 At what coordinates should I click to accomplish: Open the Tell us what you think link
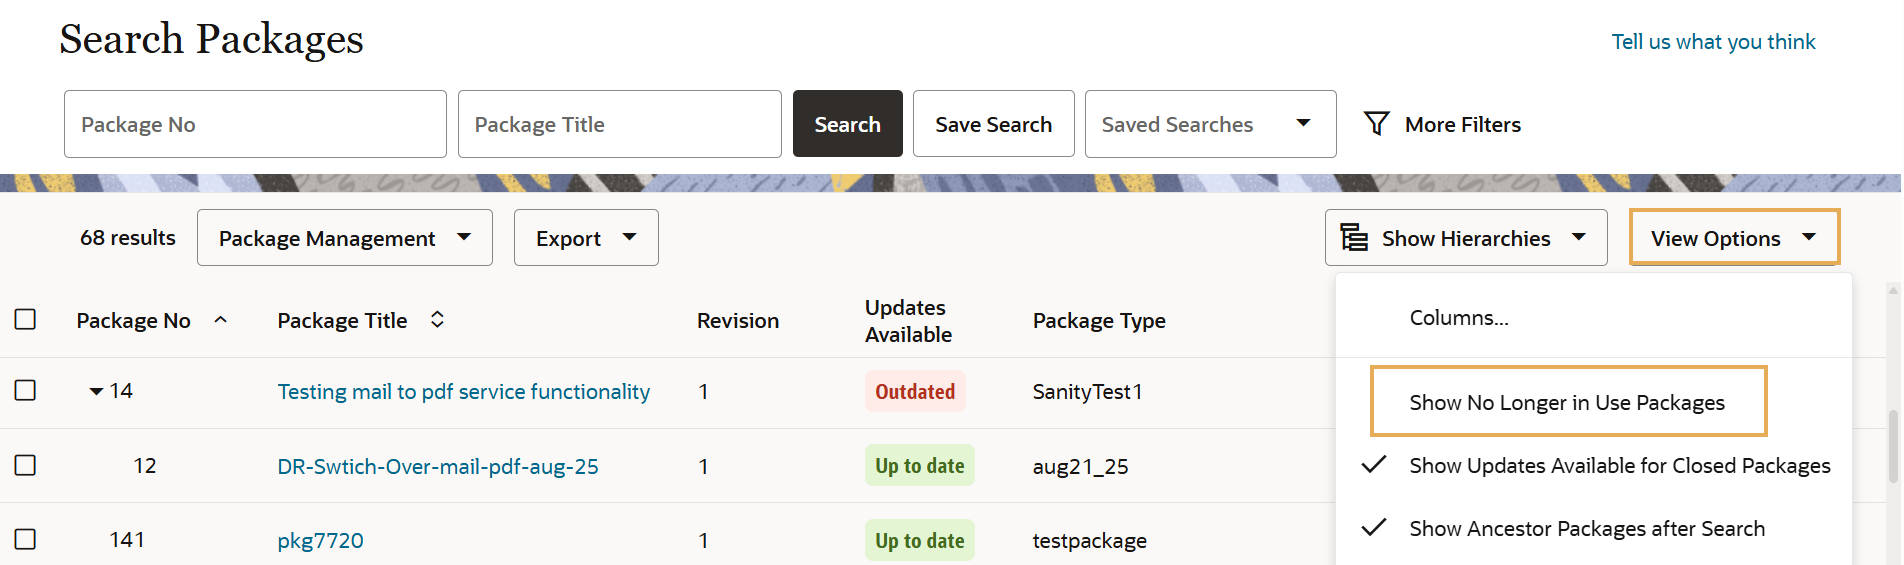[x=1712, y=42]
